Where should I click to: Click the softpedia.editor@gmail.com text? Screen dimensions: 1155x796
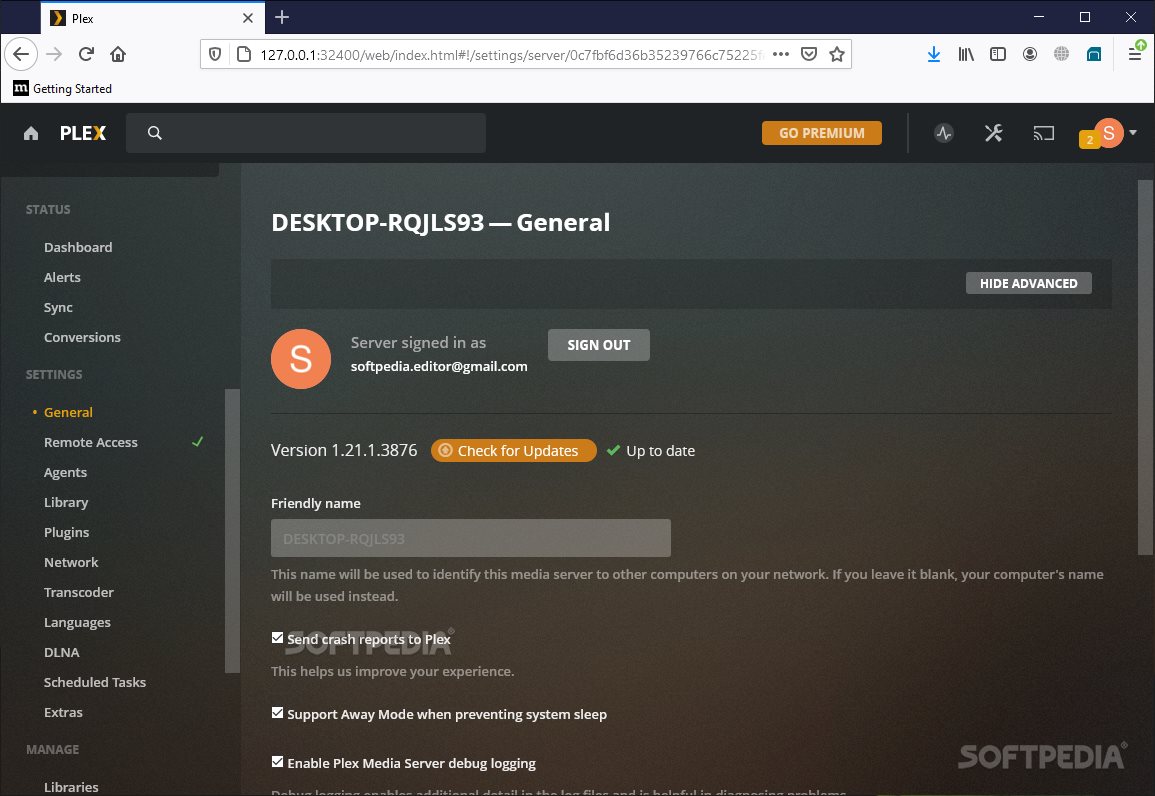tap(439, 367)
